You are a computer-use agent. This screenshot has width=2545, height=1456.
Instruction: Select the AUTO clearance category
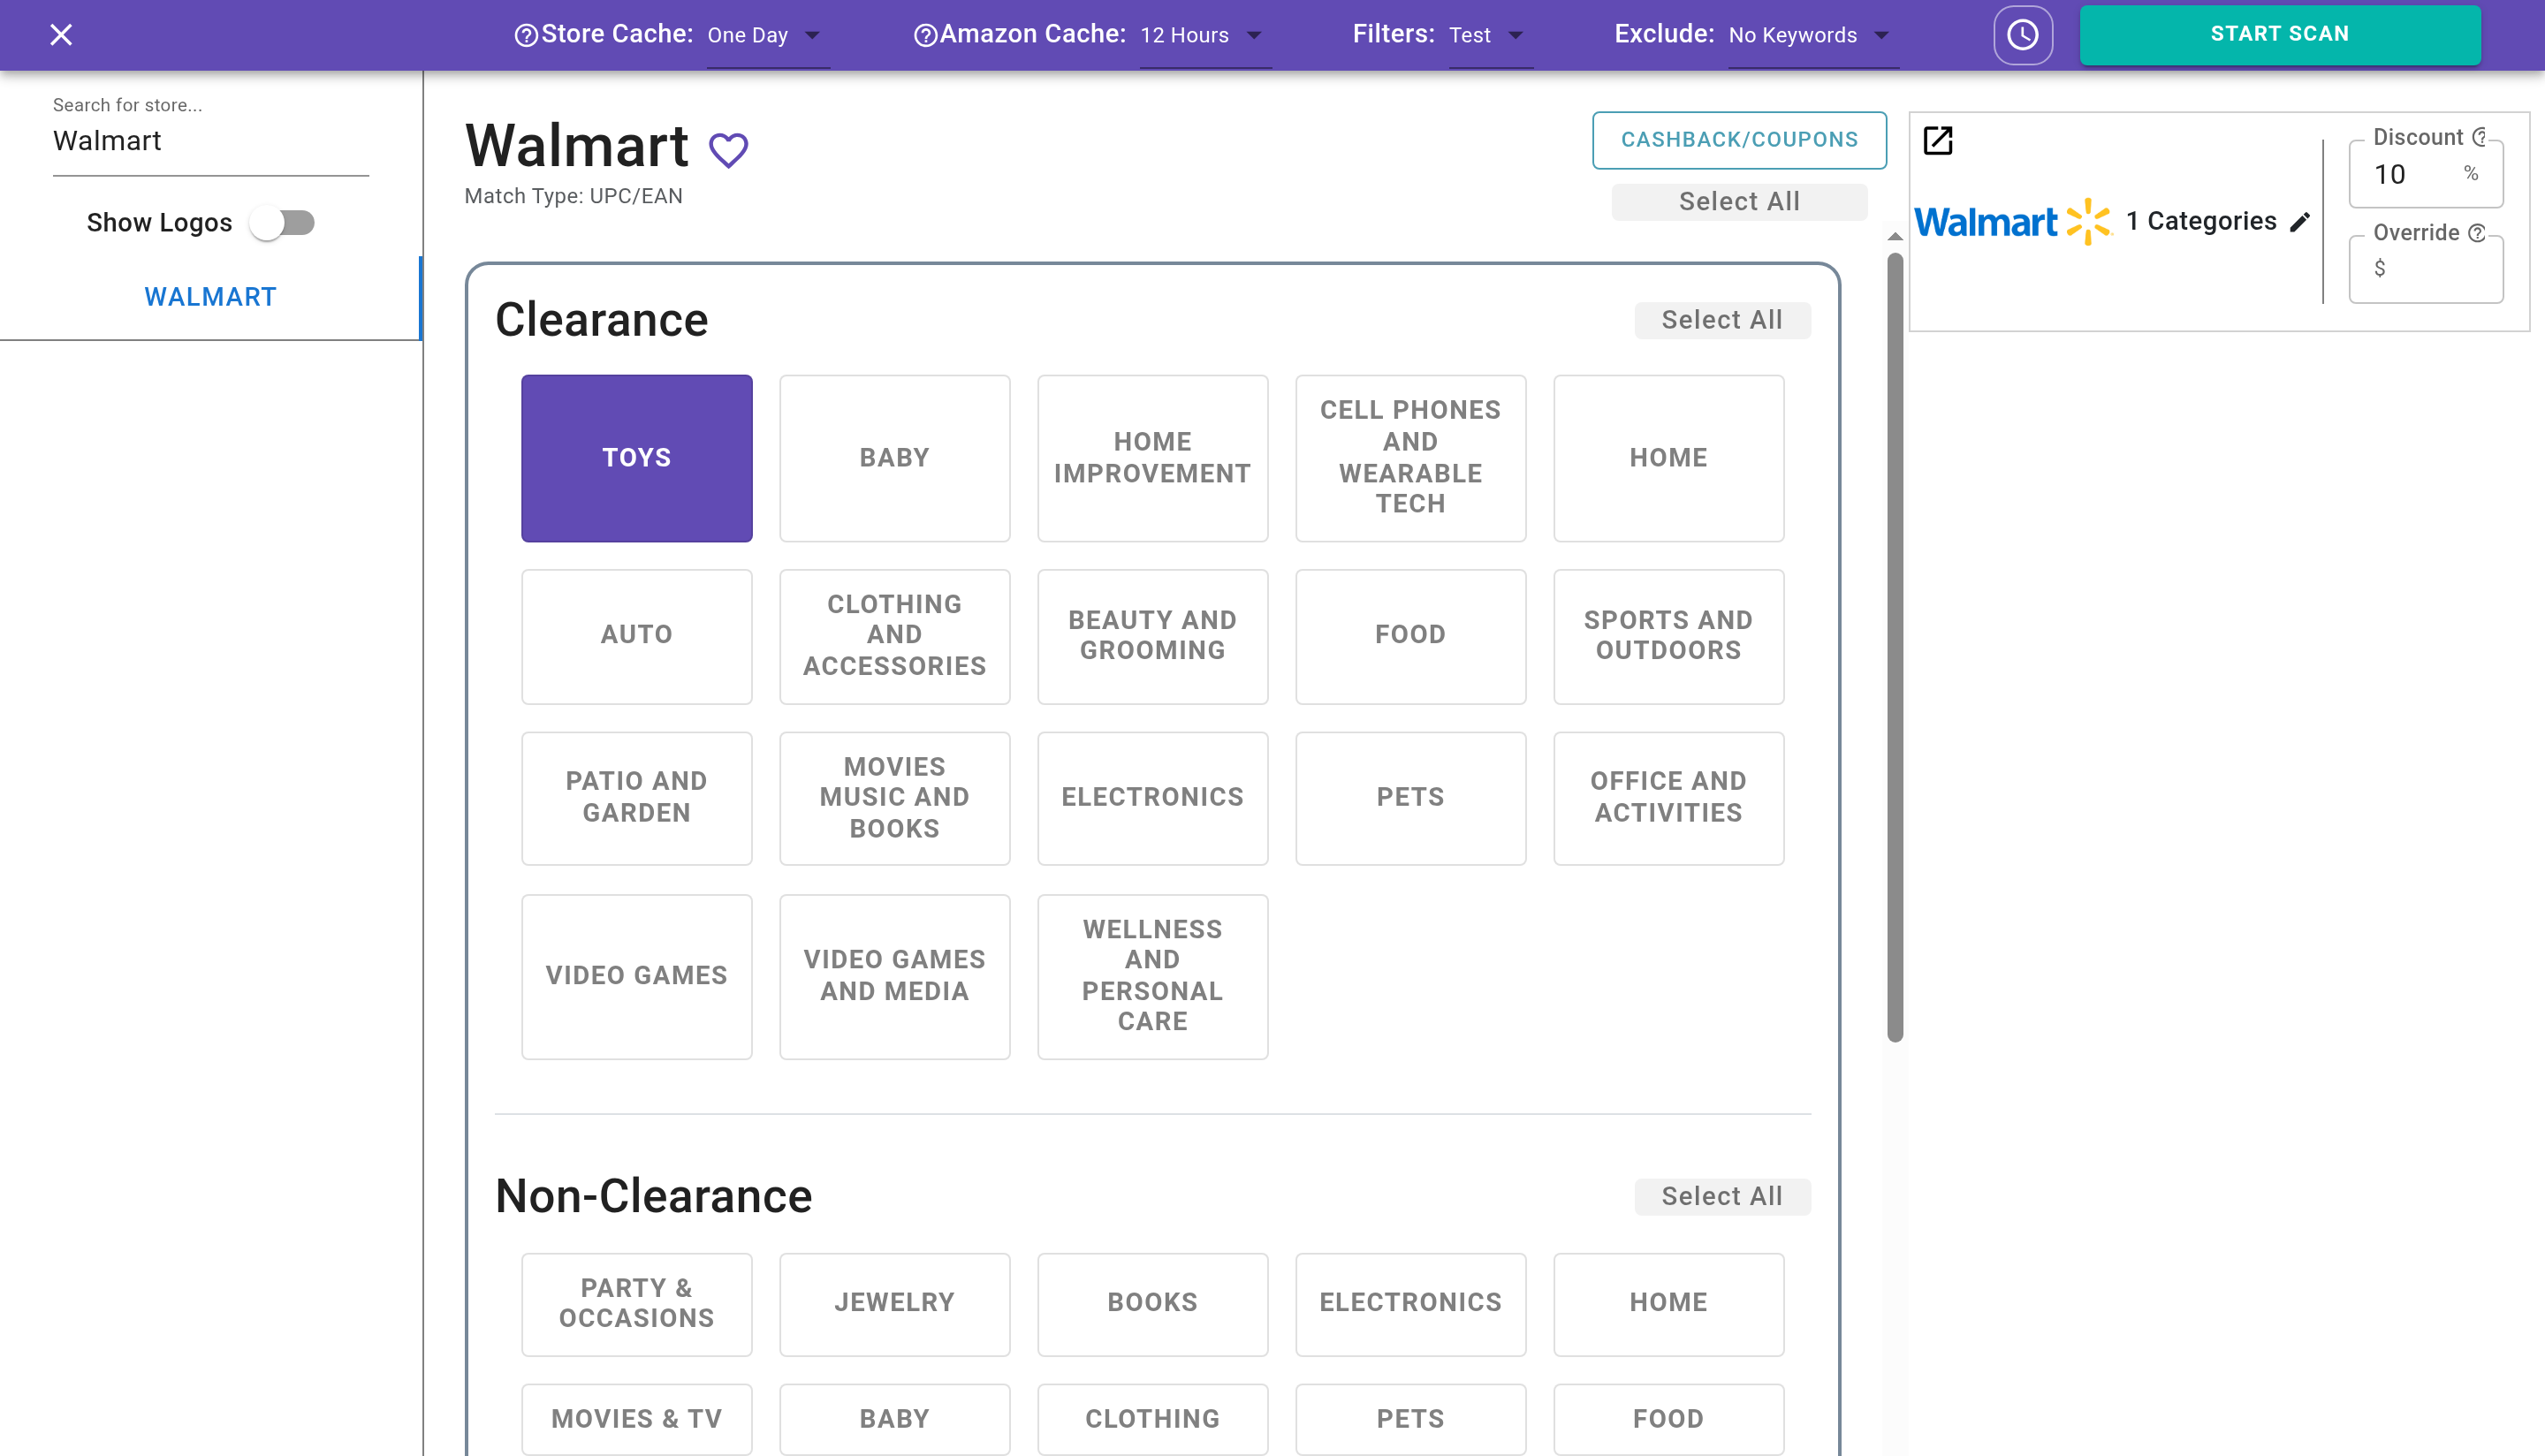coord(636,636)
